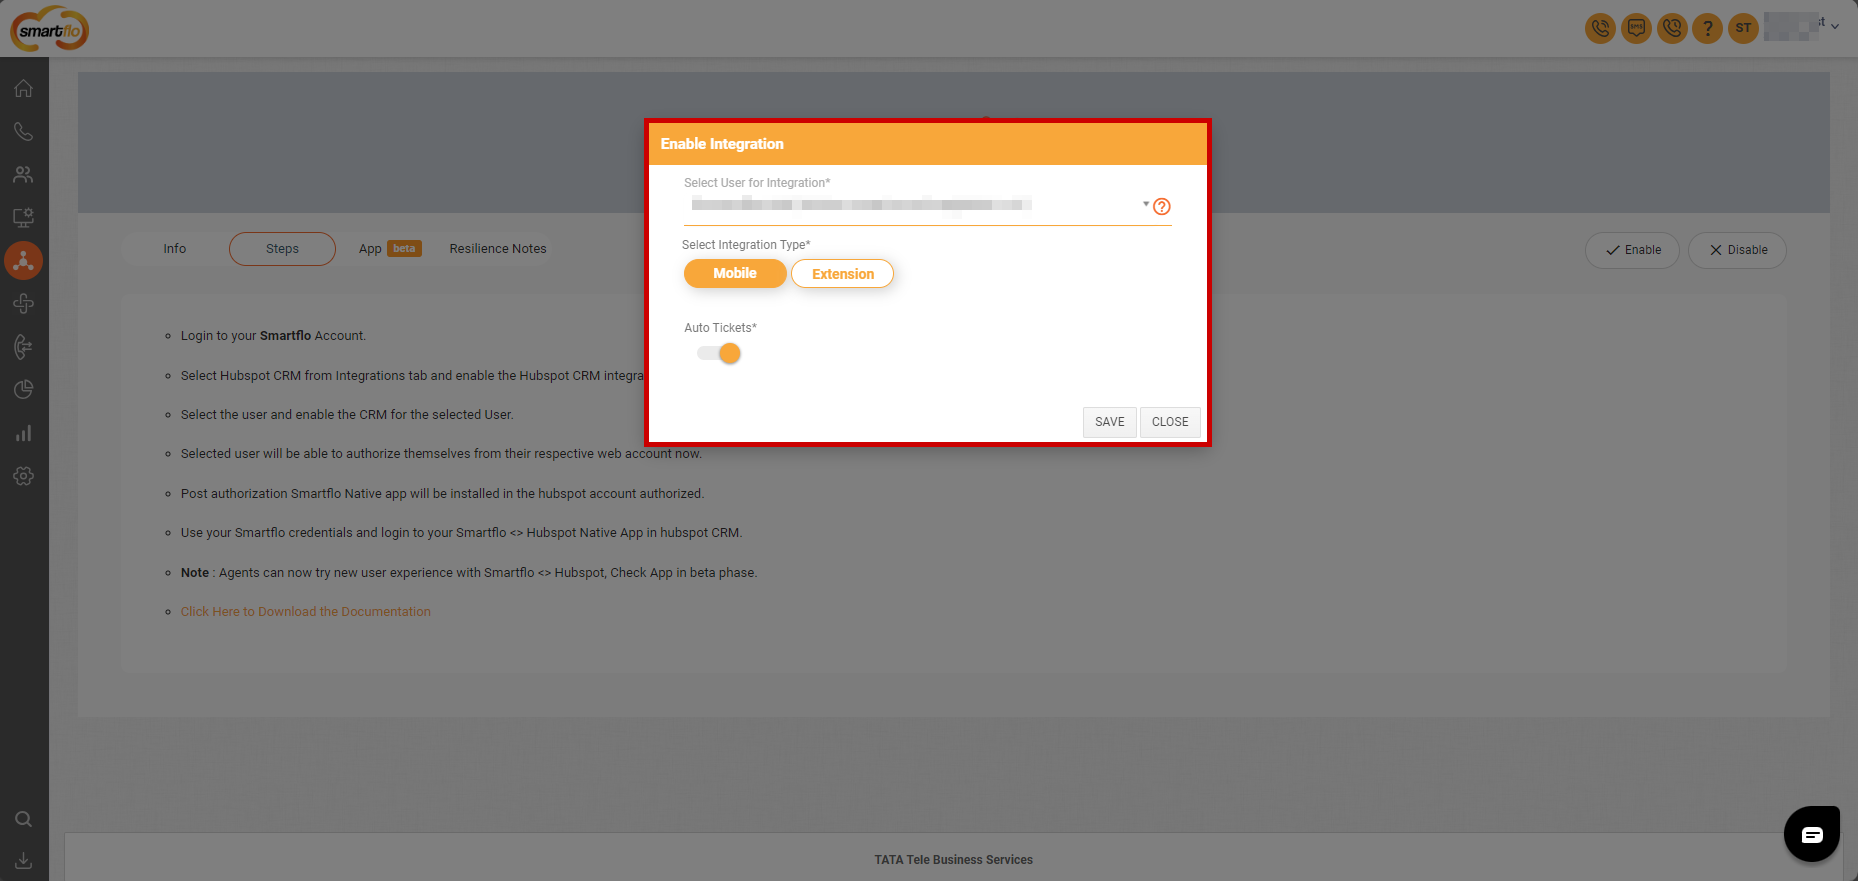Choose the Mobile integration type

(735, 273)
